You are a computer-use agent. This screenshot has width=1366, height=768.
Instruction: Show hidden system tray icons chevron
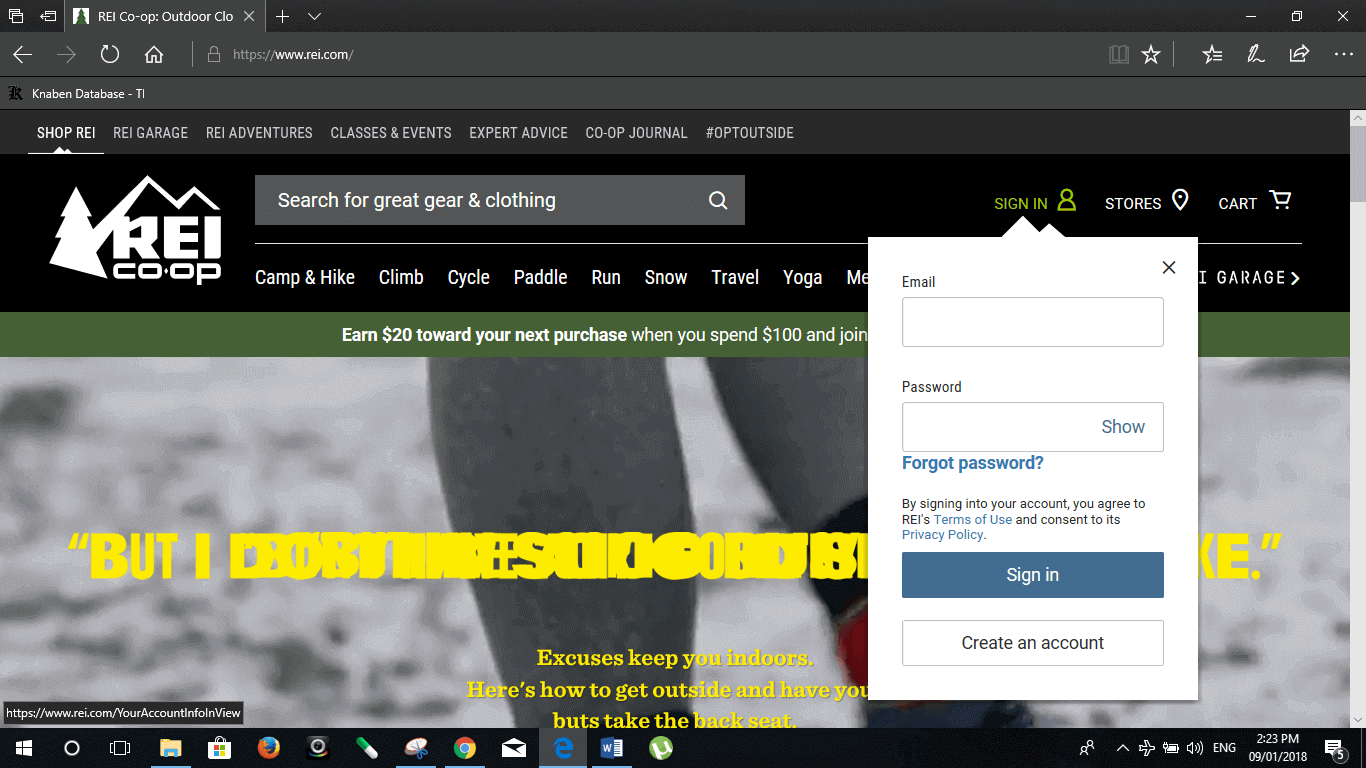pyautogui.click(x=1122, y=748)
